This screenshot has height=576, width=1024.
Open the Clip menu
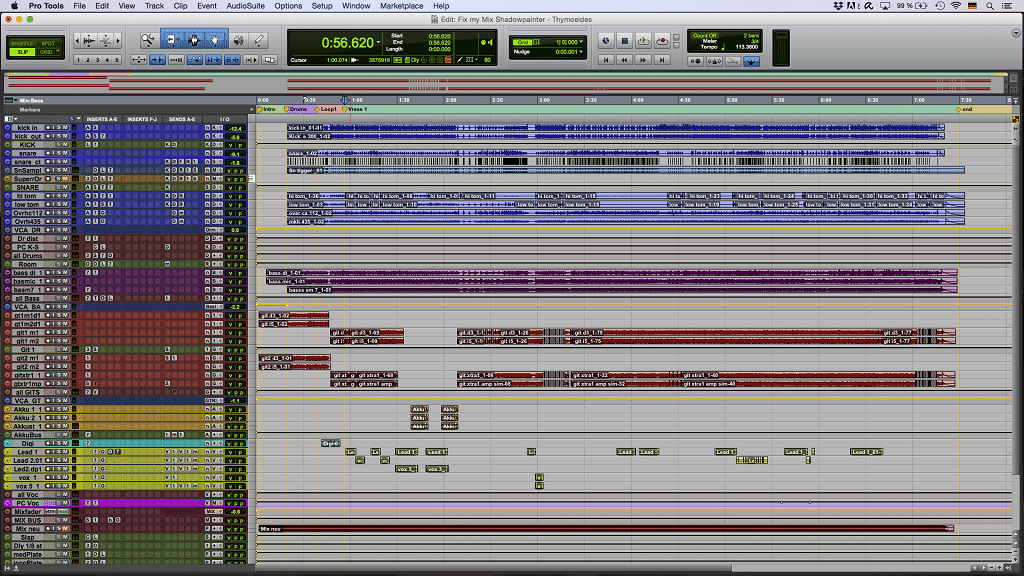pyautogui.click(x=180, y=6)
